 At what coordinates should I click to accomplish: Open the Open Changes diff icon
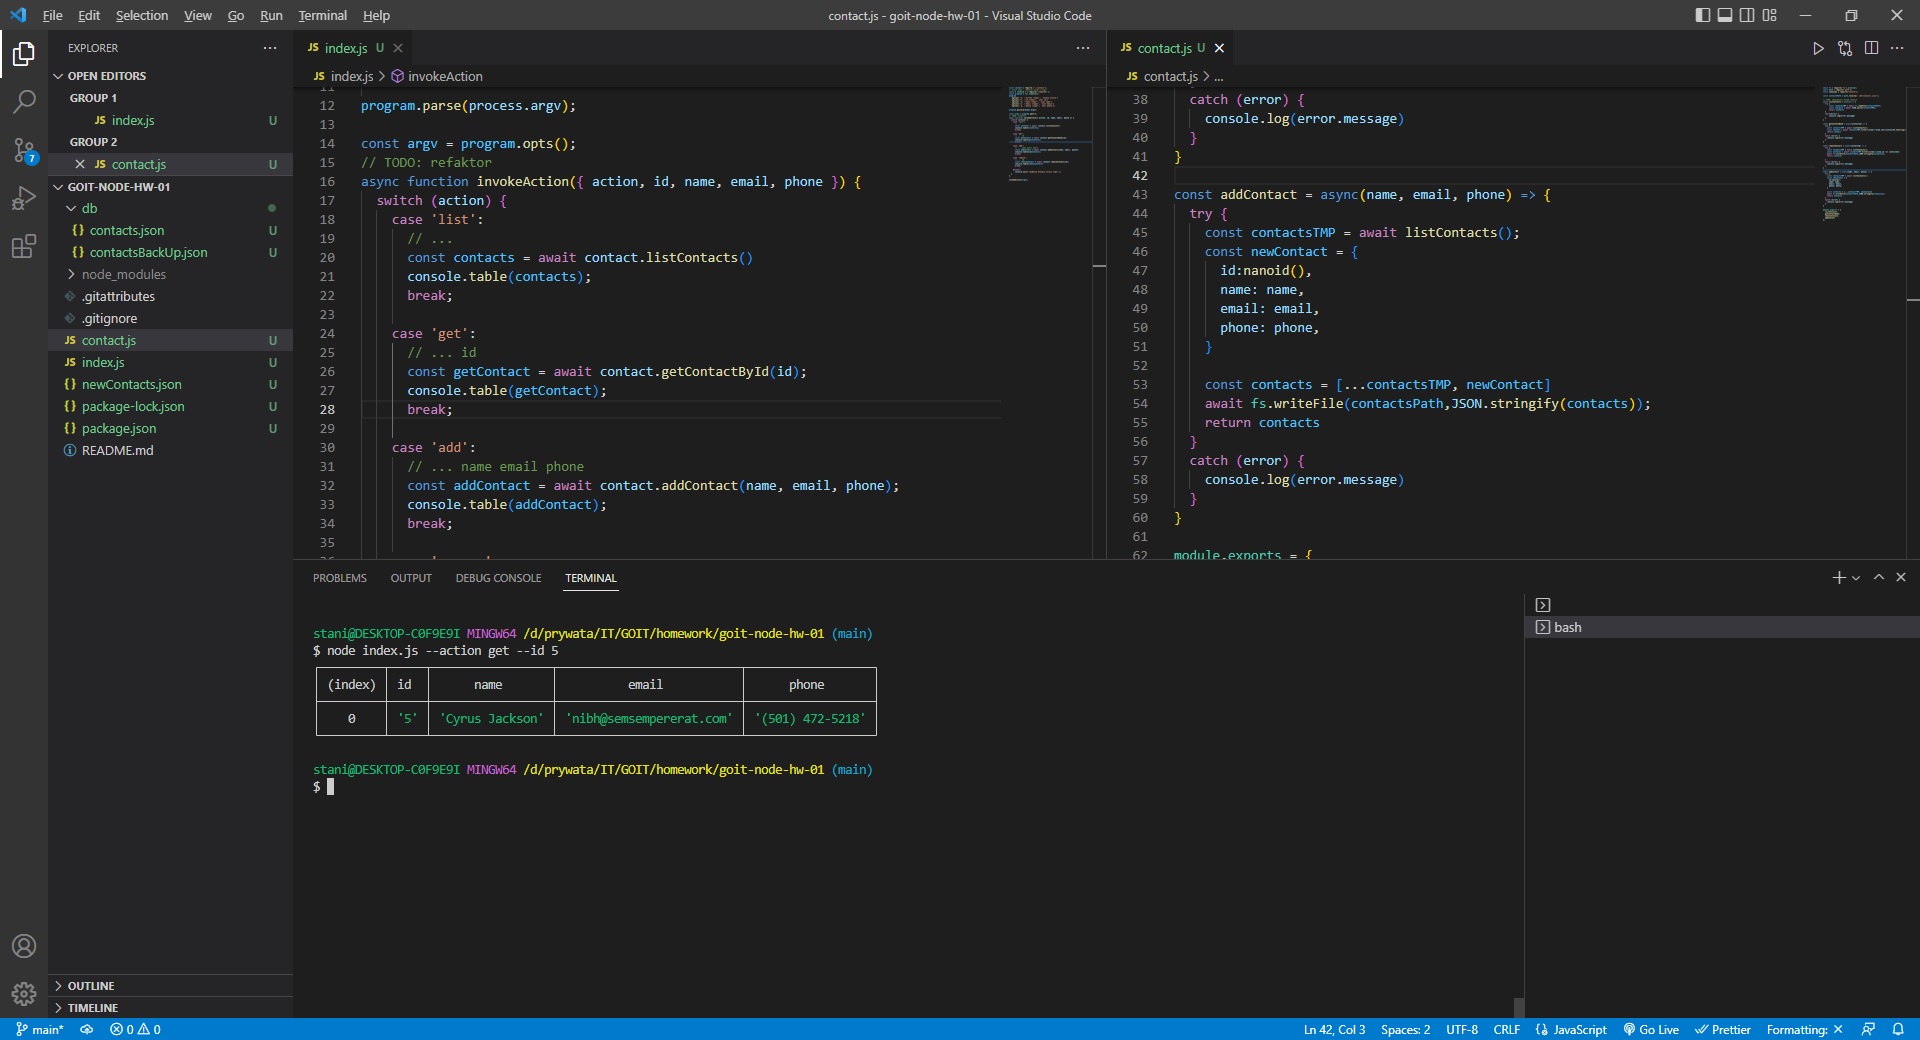click(x=1843, y=48)
